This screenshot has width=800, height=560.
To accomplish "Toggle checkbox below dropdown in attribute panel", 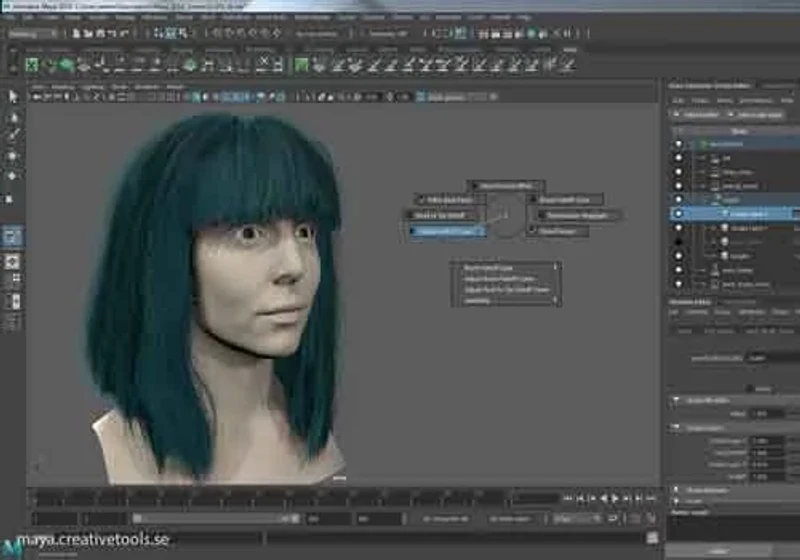I will click(x=750, y=389).
